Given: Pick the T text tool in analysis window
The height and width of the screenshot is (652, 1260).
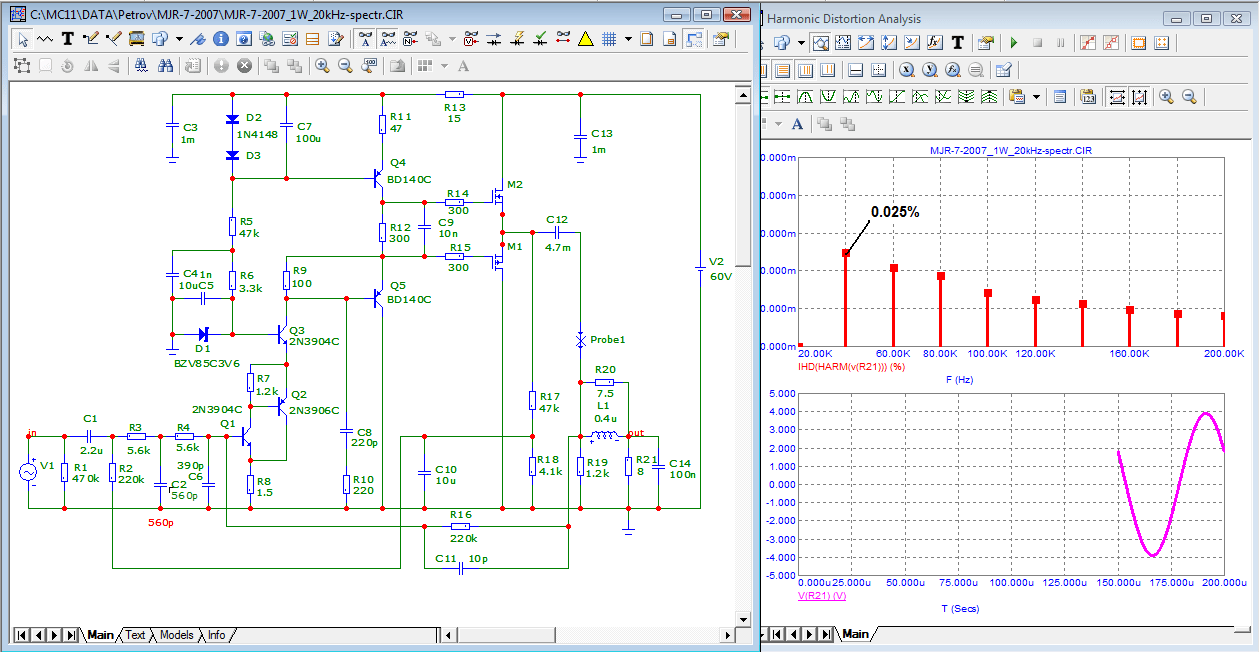Looking at the screenshot, I should 957,43.
